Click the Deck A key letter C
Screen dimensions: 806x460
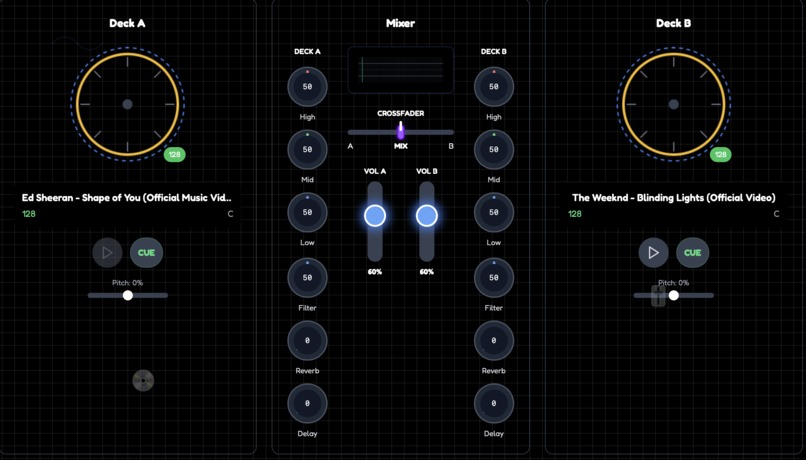click(x=230, y=214)
